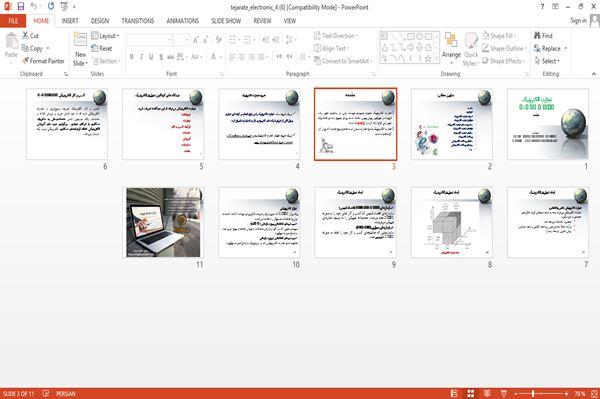The height and width of the screenshot is (399, 600).
Task: Expand the Layout dropdown
Action: coord(105,36)
